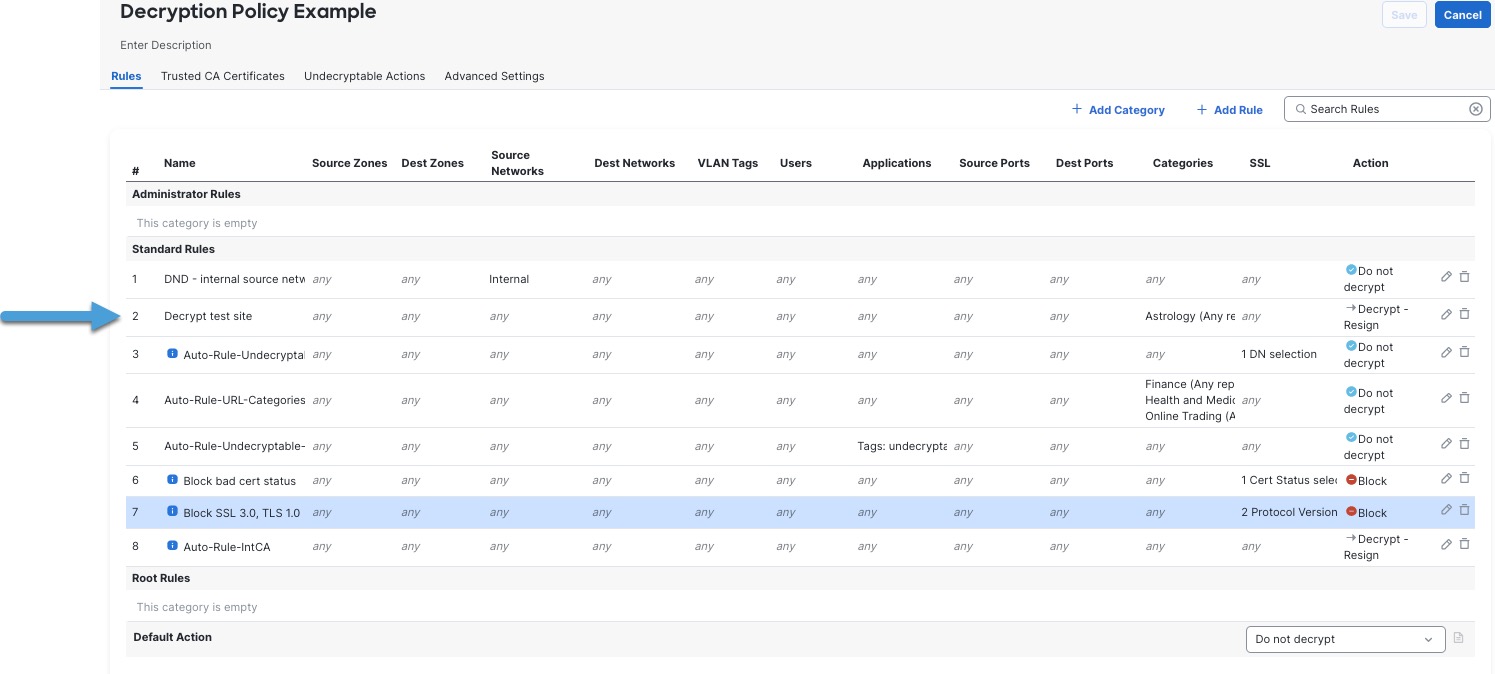Open the Undecryptable Actions tab
The height and width of the screenshot is (674, 1495).
(364, 76)
